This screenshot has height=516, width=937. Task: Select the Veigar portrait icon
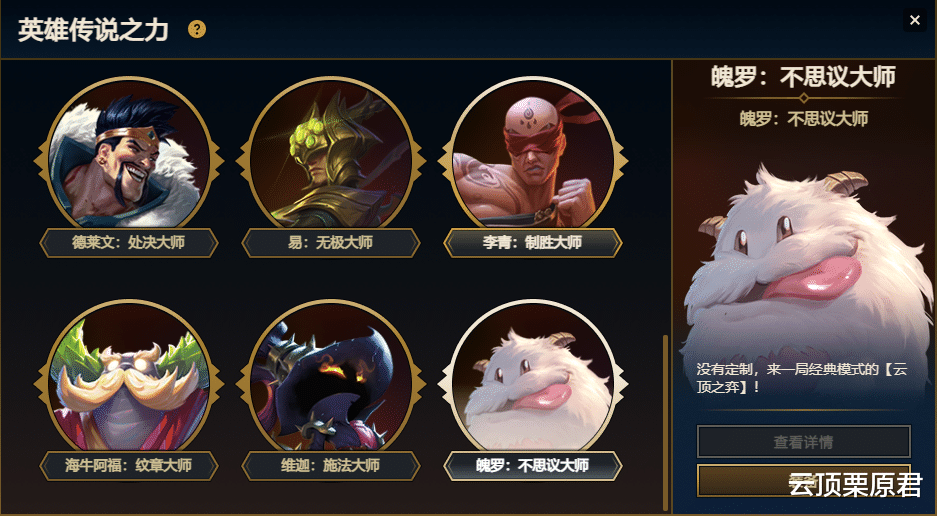click(330, 378)
